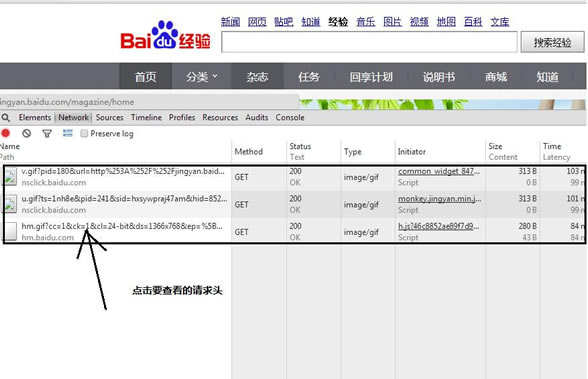Open the 音乐 link
Image resolution: width=588 pixels, height=379 pixels.
click(x=366, y=22)
